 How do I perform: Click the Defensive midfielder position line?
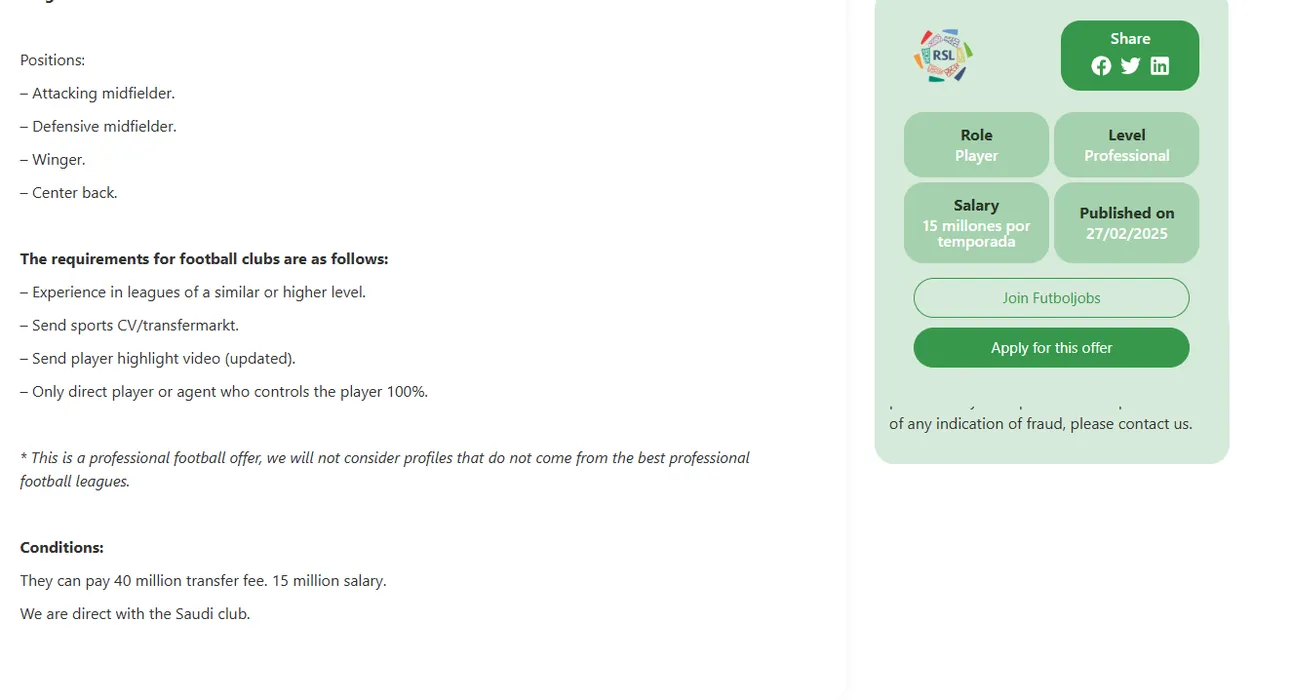pos(99,126)
